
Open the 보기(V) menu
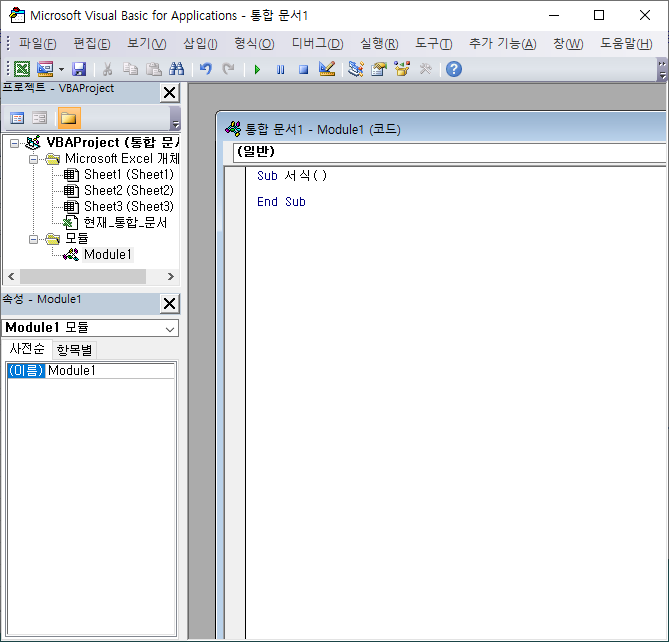[x=146, y=44]
